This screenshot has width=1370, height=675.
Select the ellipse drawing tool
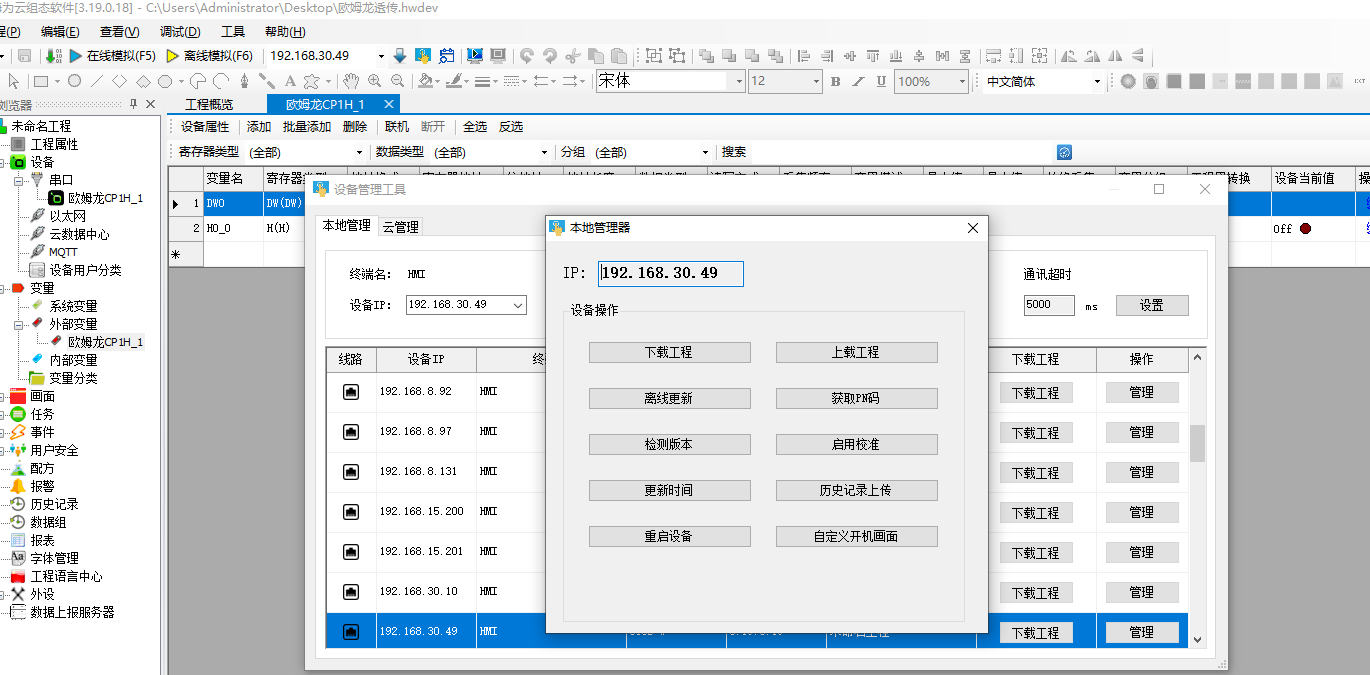(x=74, y=81)
